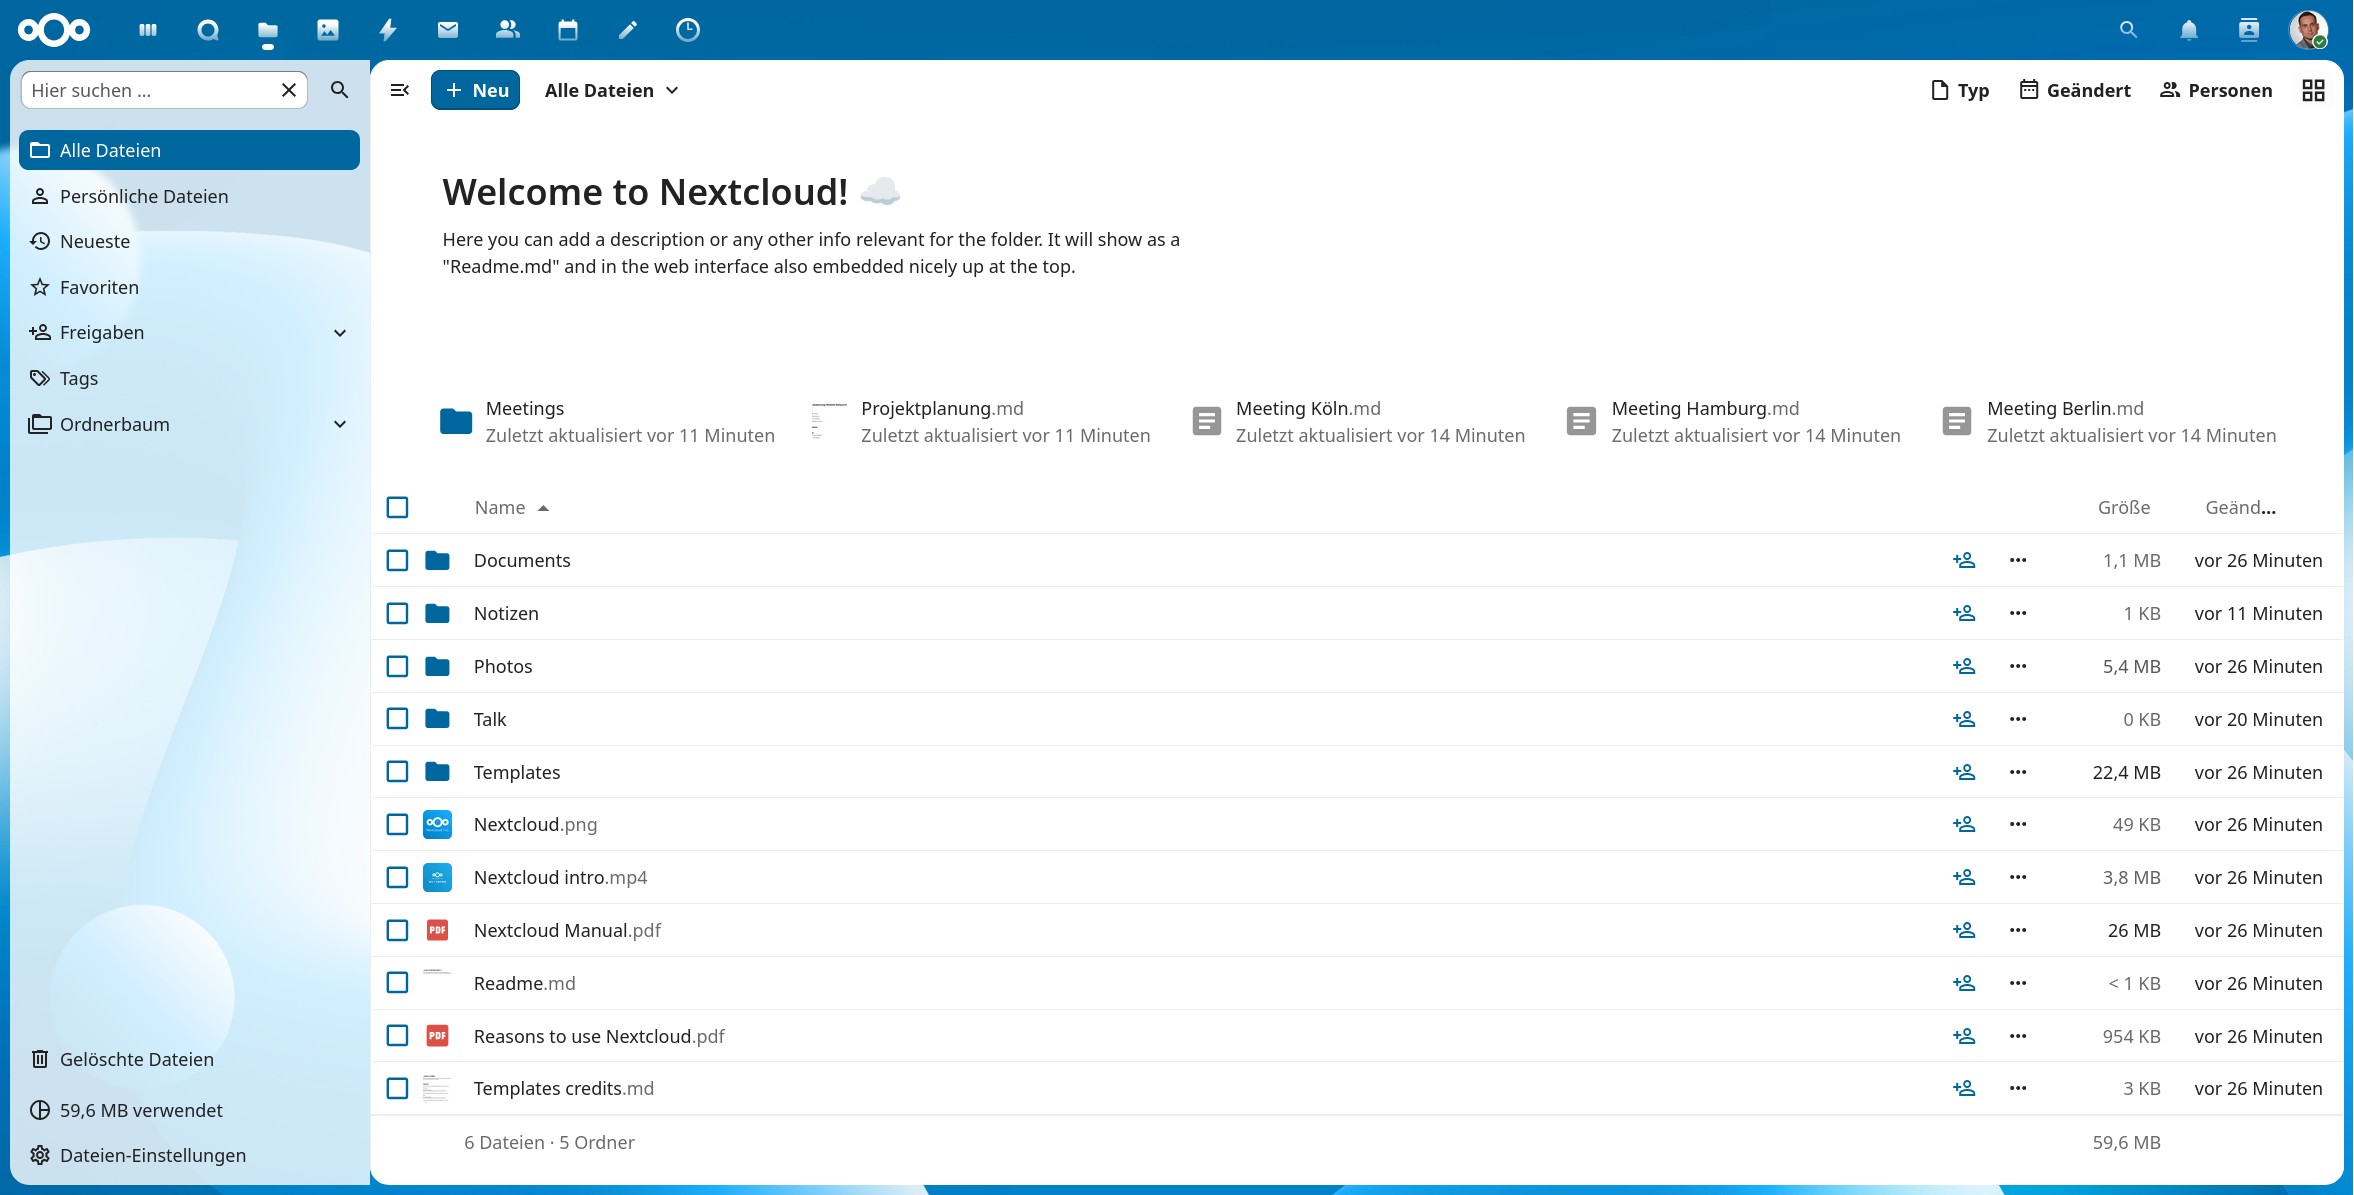Sort files by Geändert column
2354x1195 pixels.
click(x=2240, y=507)
